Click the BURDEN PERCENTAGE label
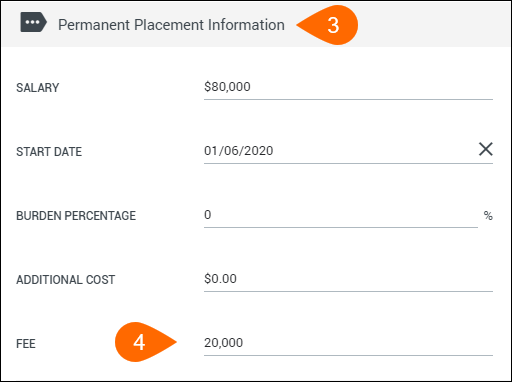This screenshot has height=382, width=512. coord(76,216)
